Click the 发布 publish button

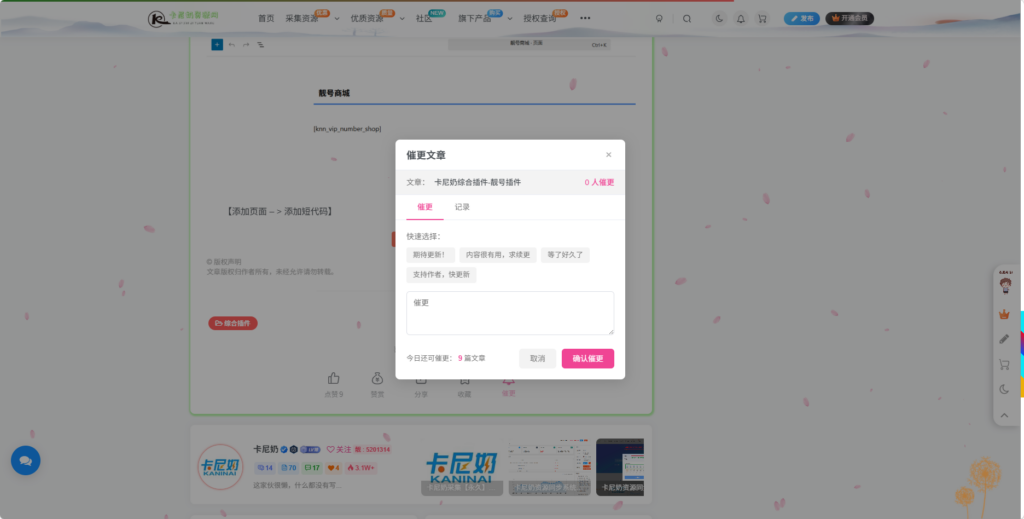802,18
